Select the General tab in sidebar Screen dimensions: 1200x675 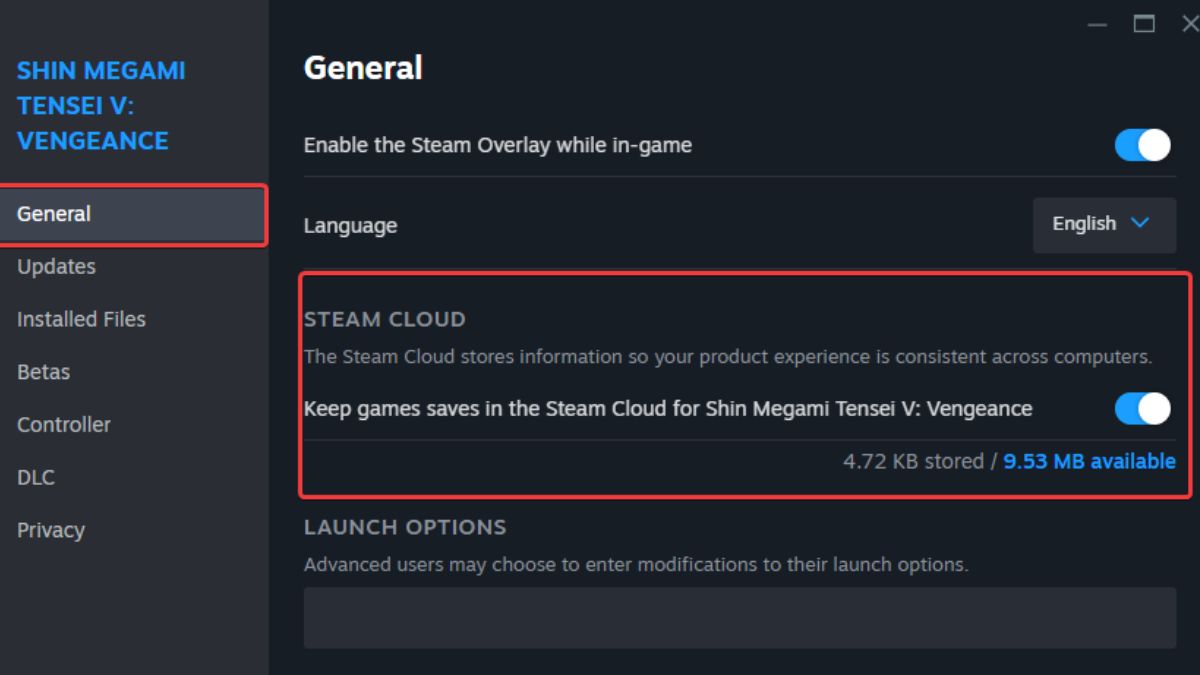(x=54, y=214)
